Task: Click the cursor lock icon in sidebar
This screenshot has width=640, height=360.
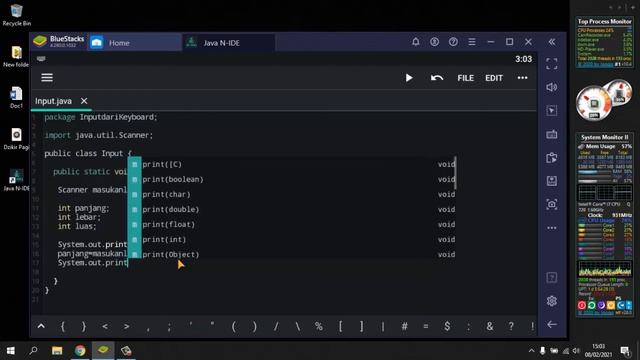Action: click(x=552, y=110)
